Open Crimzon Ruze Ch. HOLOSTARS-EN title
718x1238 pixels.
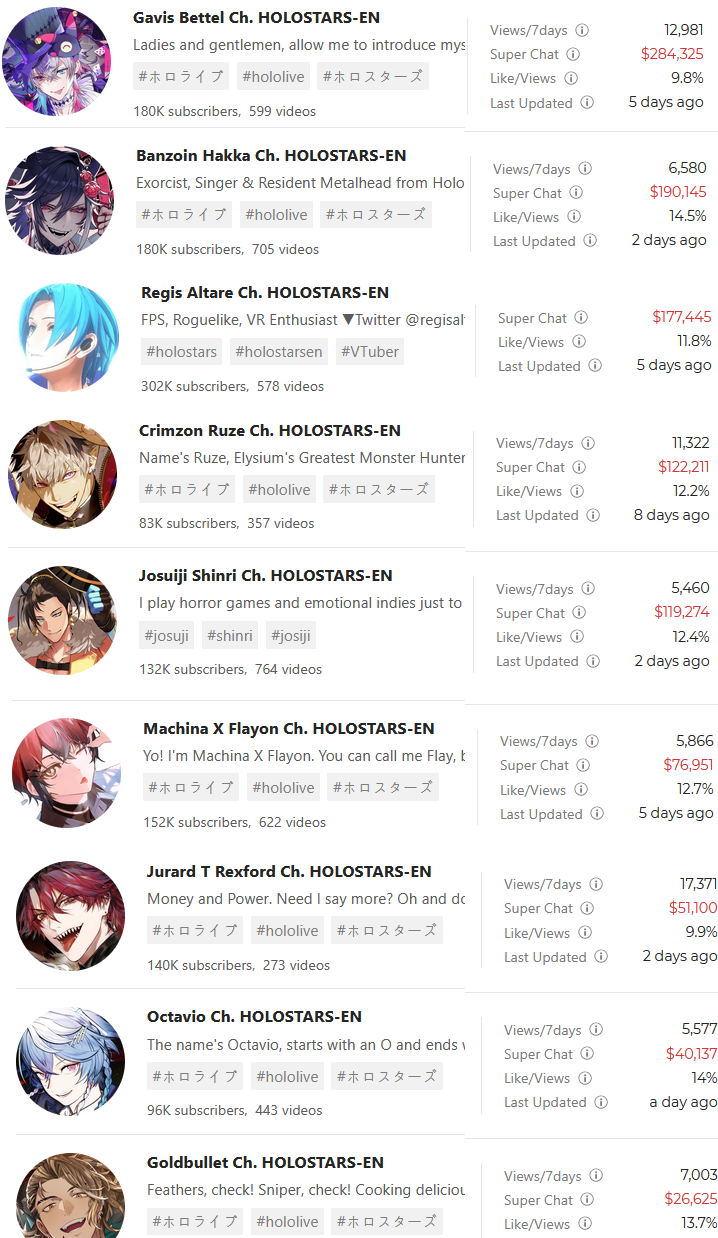pos(270,430)
